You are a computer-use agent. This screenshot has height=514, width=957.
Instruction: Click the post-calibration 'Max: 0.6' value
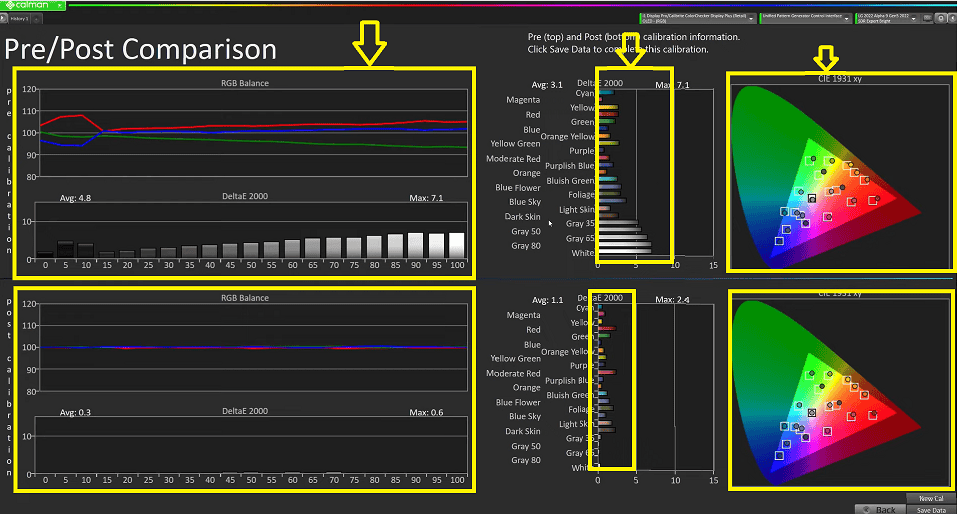point(426,413)
